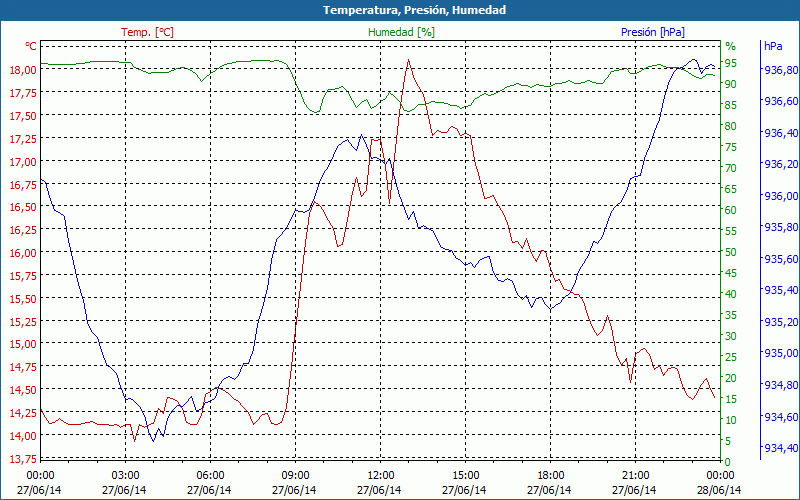This screenshot has width=800, height=500.
Task: Click the 21:00 time axis label
Action: (636, 475)
